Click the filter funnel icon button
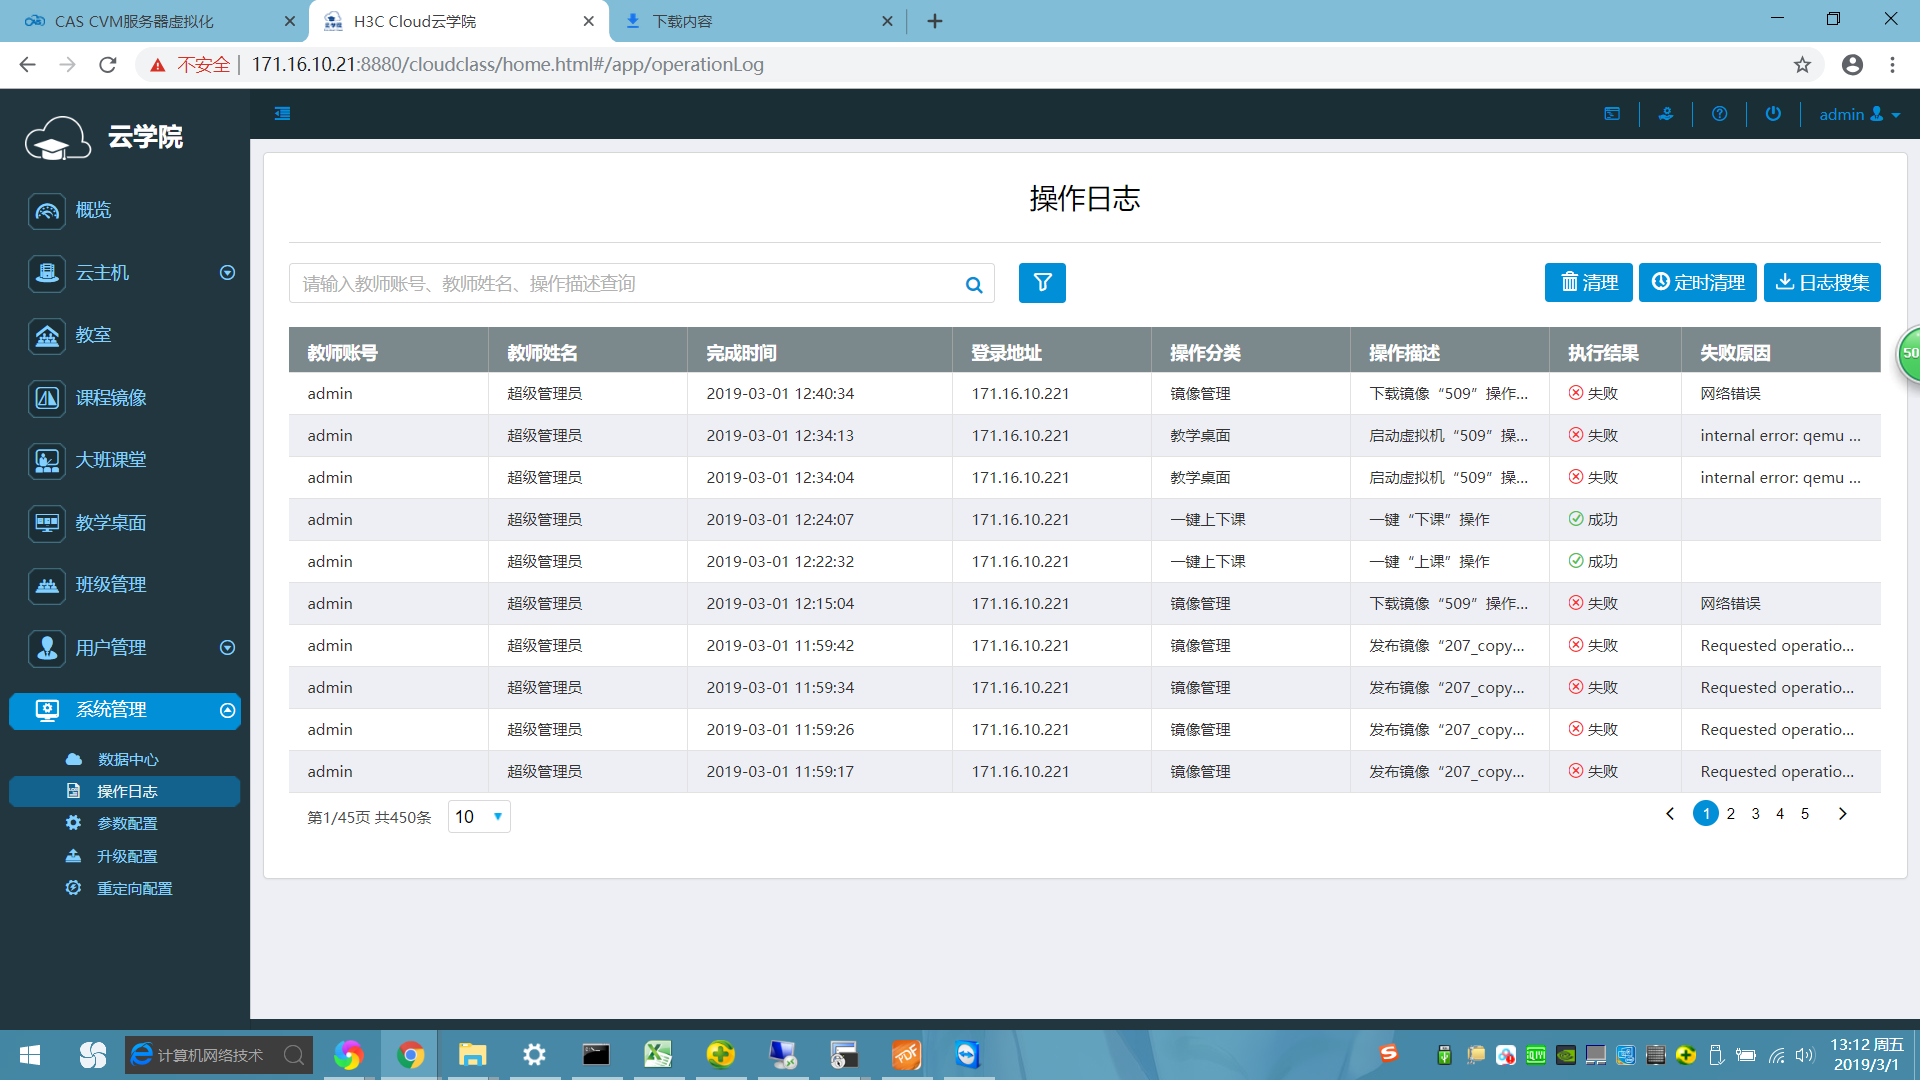This screenshot has height=1080, width=1920. point(1042,283)
